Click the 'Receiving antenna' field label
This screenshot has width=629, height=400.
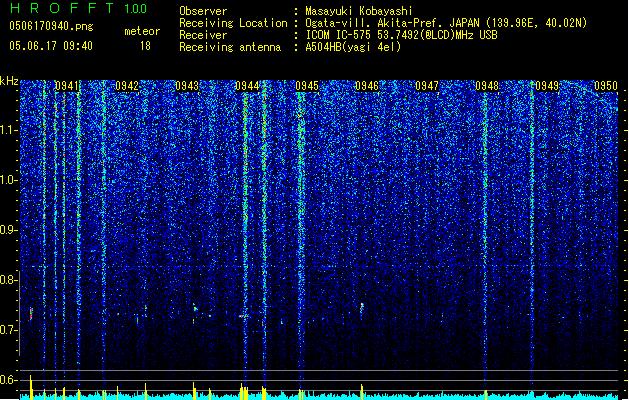[x=230, y=47]
